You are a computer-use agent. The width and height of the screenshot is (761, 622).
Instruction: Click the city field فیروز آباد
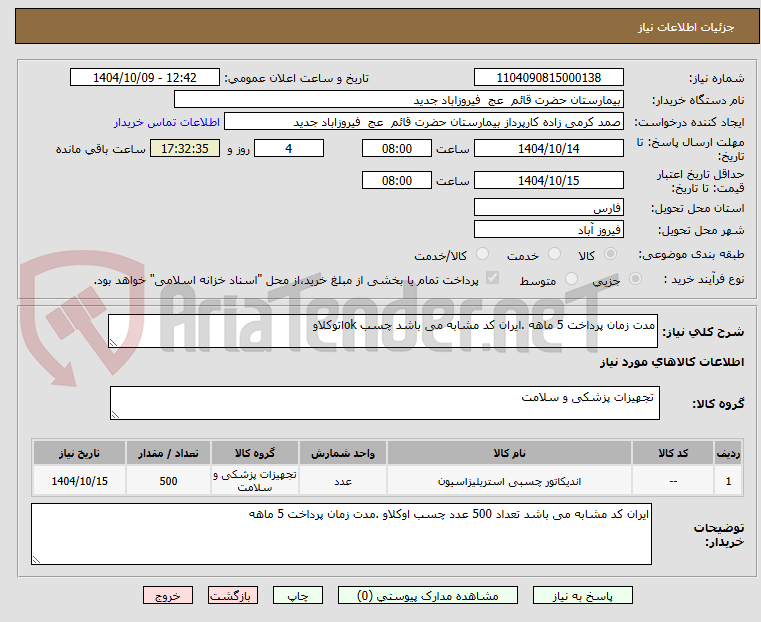[x=548, y=229]
